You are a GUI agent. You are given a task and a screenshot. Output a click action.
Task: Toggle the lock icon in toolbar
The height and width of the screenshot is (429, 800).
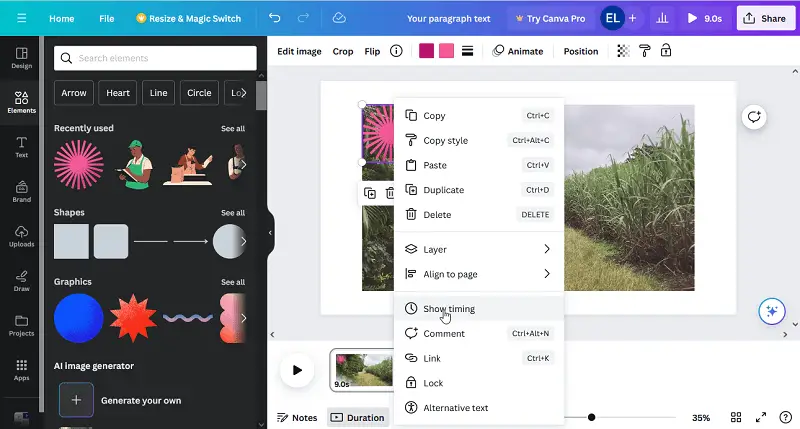[666, 51]
